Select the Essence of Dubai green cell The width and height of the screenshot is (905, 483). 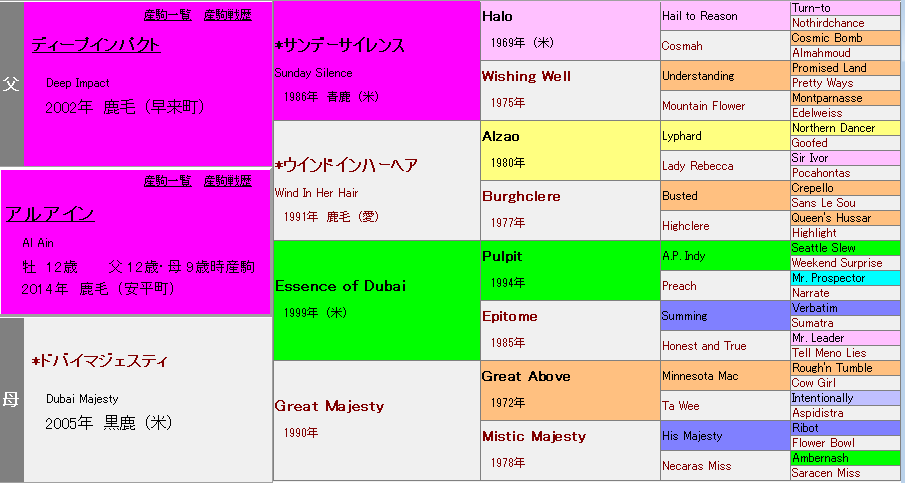point(341,286)
